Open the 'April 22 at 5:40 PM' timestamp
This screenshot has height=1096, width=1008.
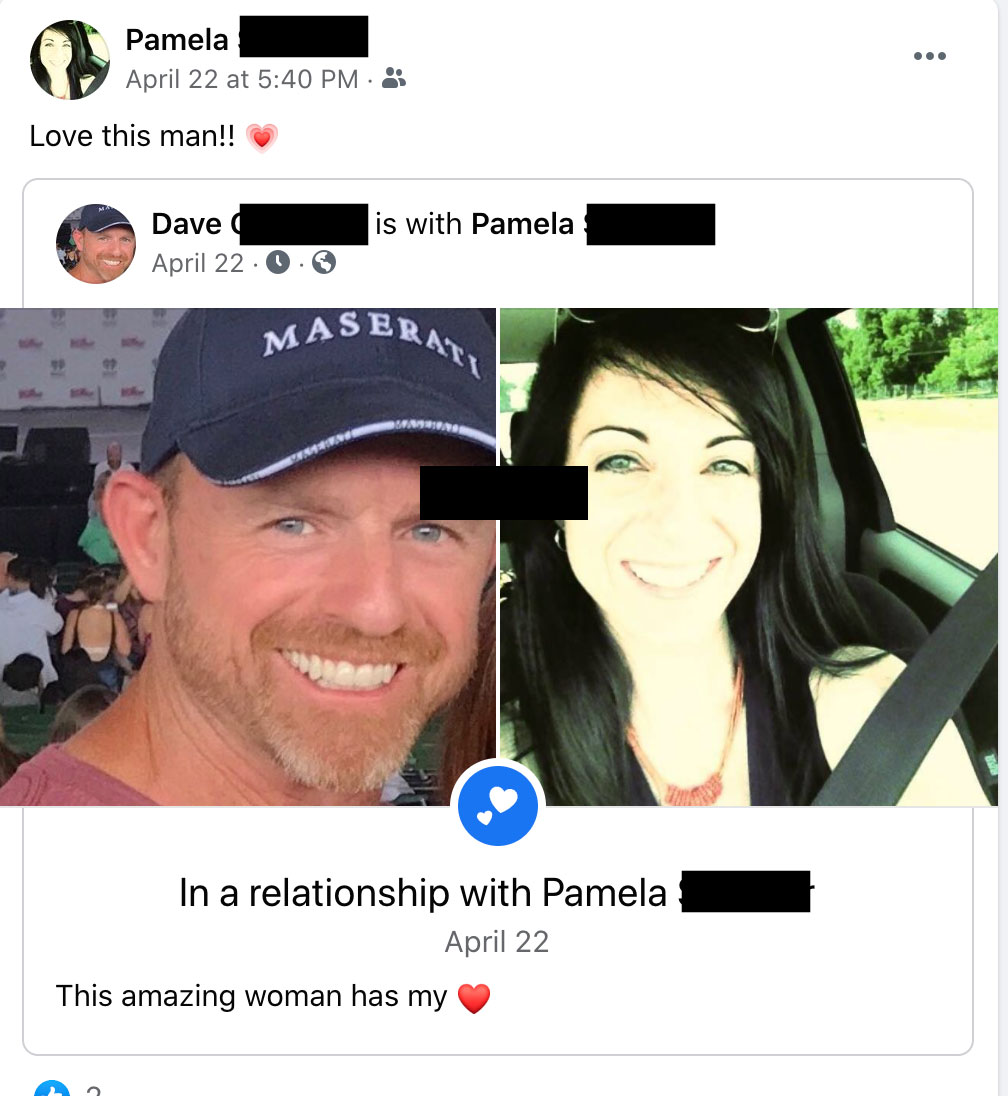pyautogui.click(x=242, y=79)
